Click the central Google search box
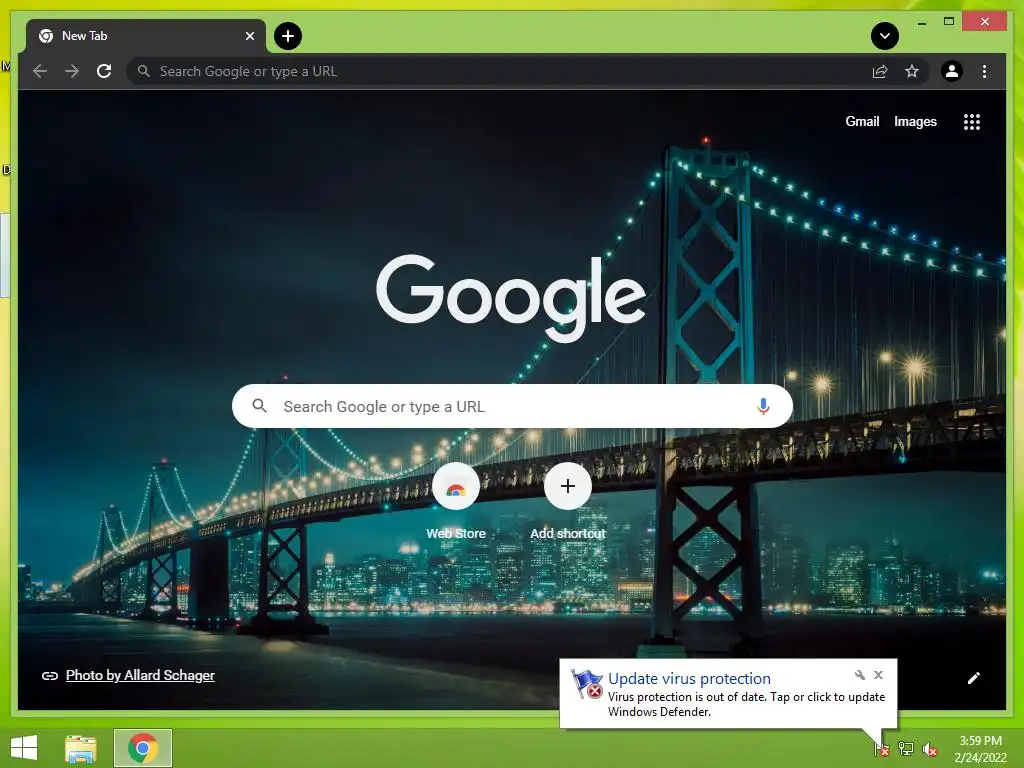This screenshot has height=768, width=1024. coord(513,406)
